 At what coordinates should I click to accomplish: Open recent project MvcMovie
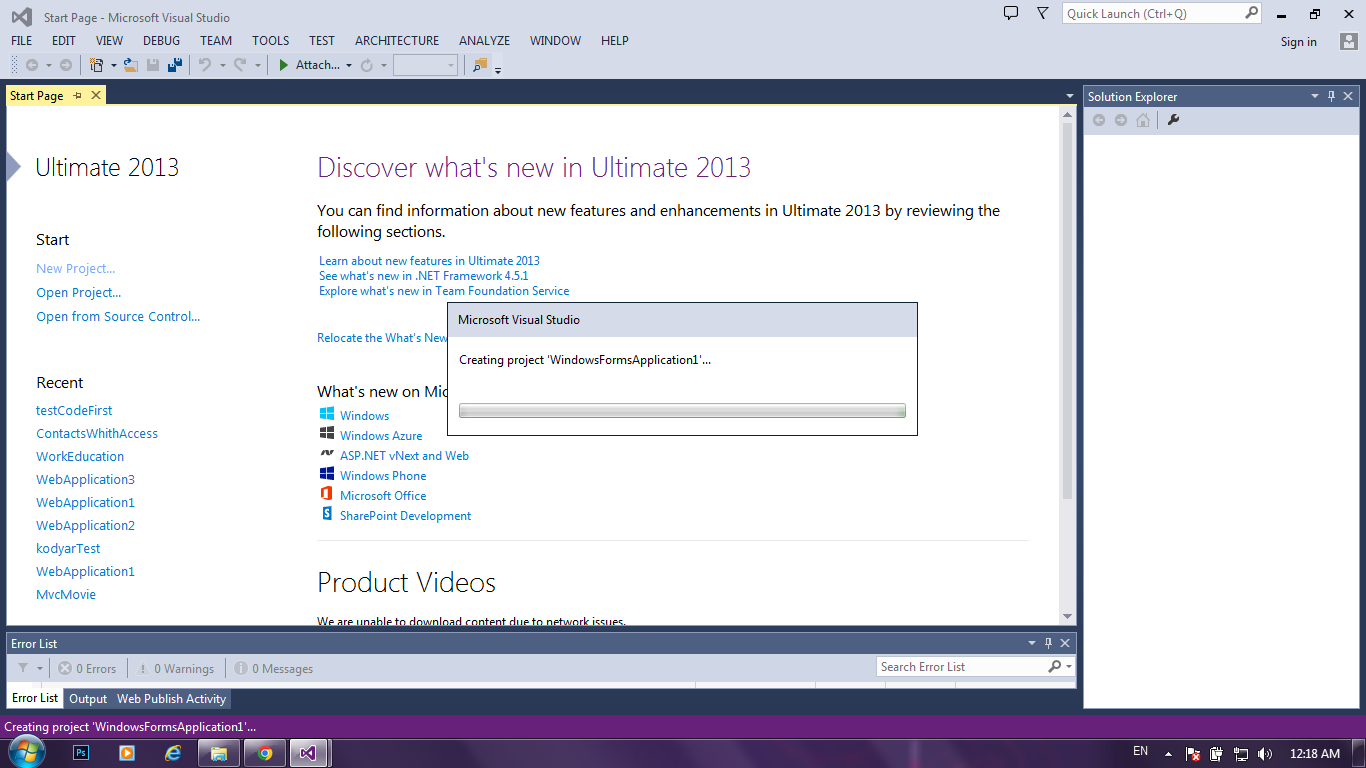[x=66, y=595]
